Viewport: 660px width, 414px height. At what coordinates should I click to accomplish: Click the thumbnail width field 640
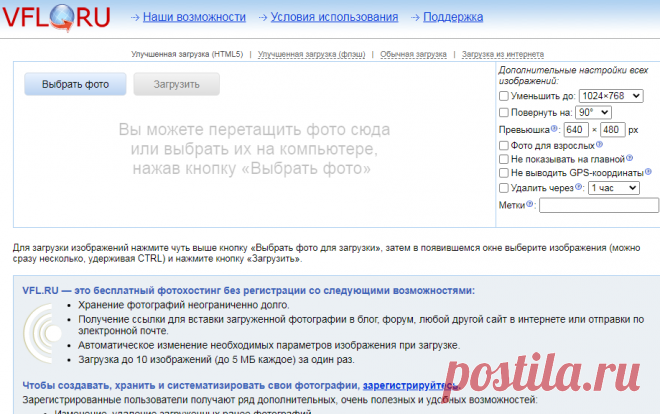576,130
